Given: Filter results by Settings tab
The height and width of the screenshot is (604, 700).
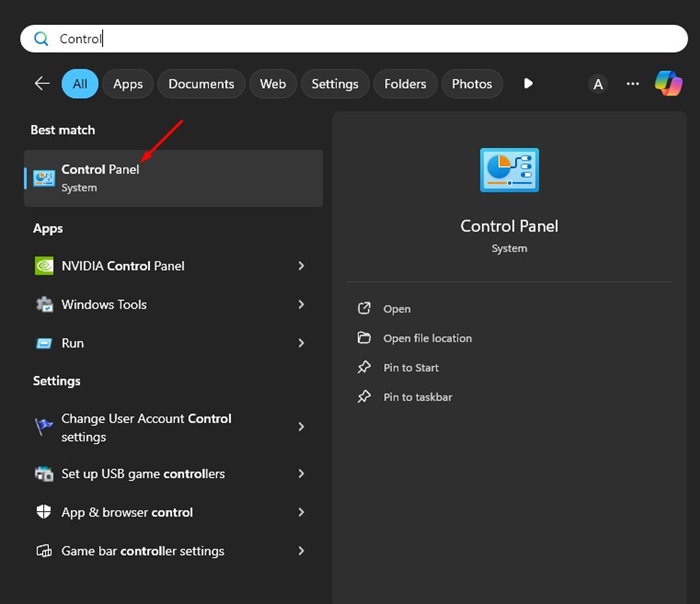Looking at the screenshot, I should 335,84.
